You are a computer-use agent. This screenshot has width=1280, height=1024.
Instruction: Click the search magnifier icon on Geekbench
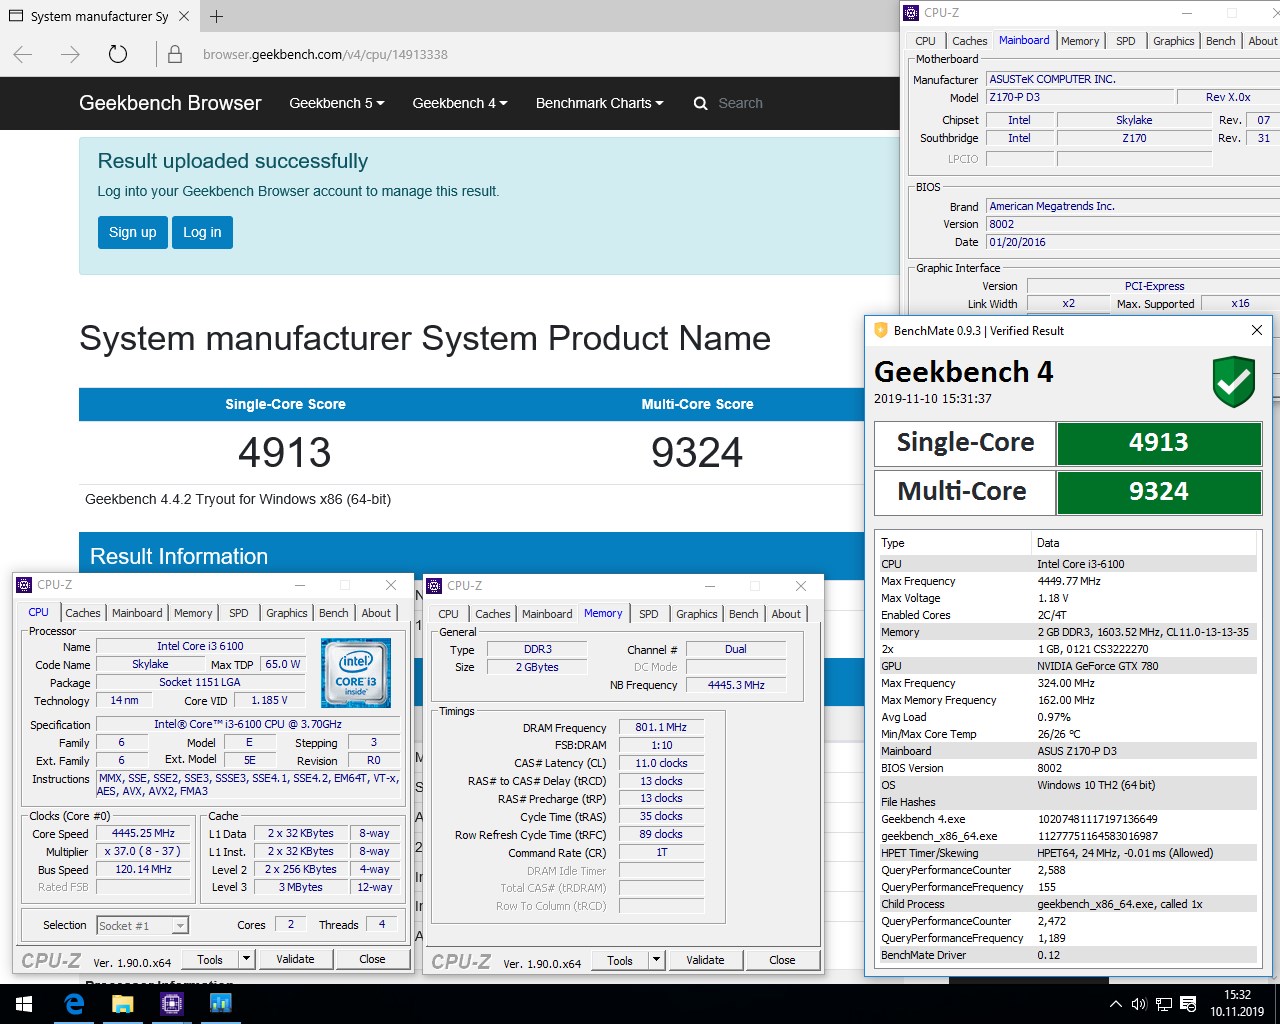[x=700, y=103]
